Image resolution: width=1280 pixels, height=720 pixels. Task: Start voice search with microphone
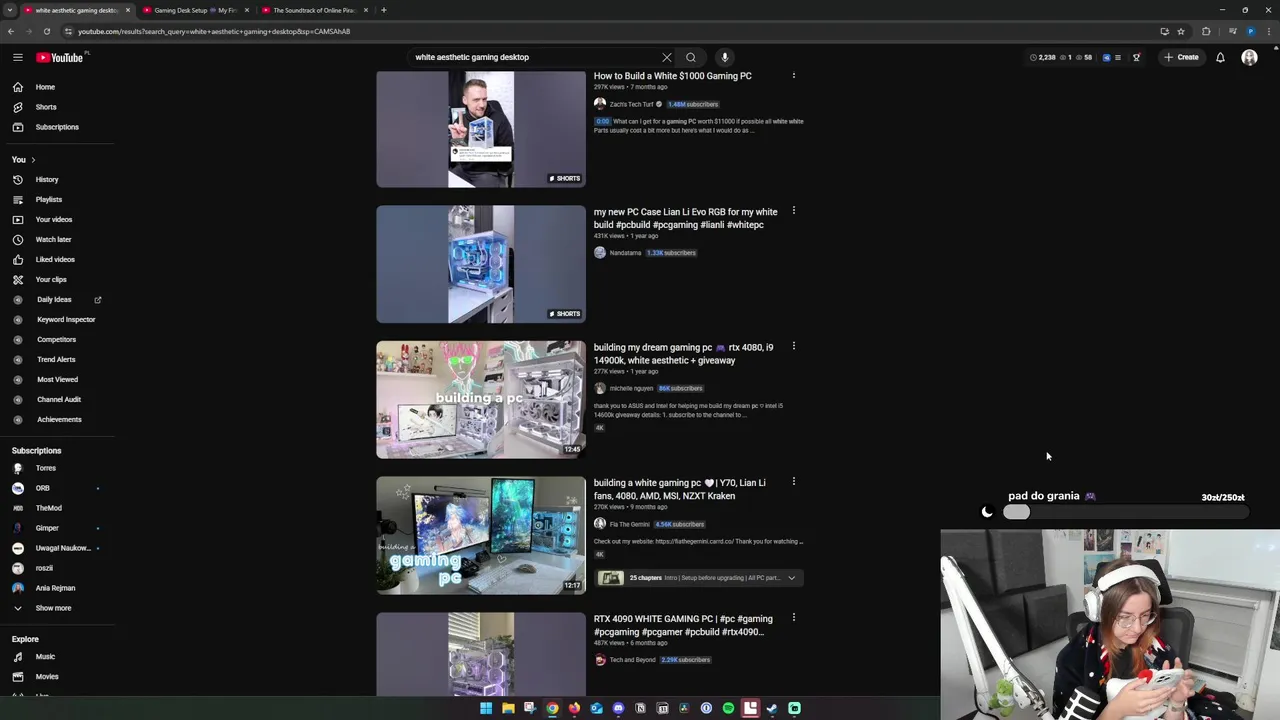tap(725, 57)
